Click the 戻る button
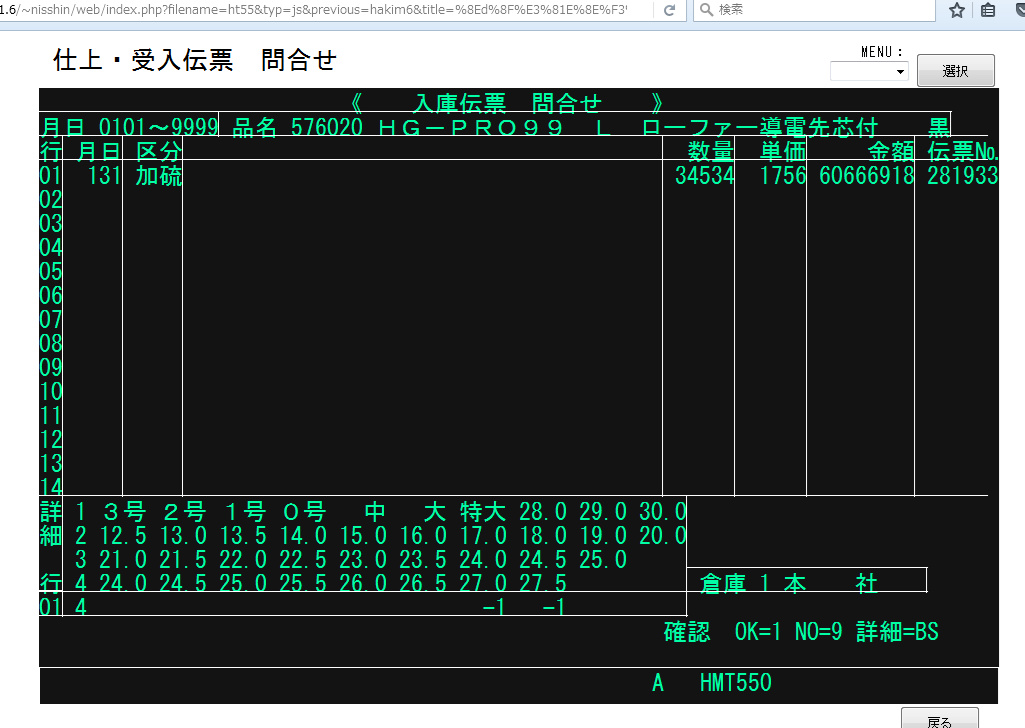1025x728 pixels. tap(939, 719)
